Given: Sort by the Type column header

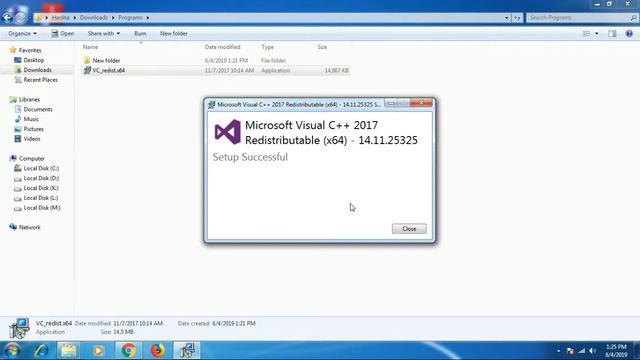Looking at the screenshot, I should [x=267, y=47].
